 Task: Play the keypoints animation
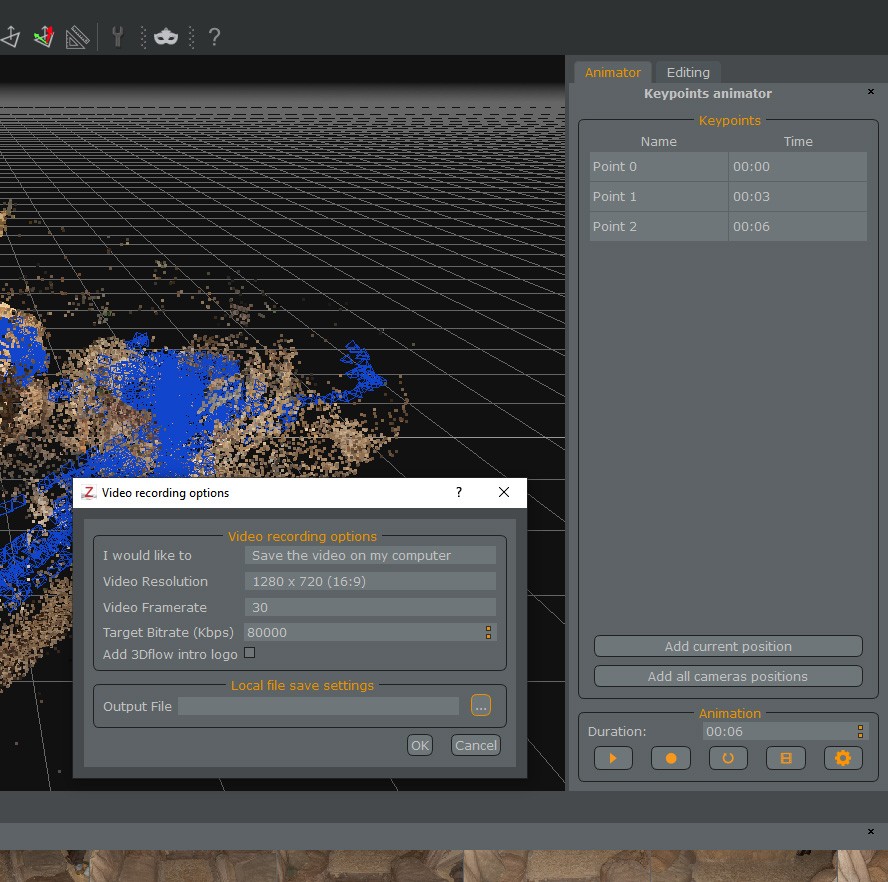(x=612, y=758)
